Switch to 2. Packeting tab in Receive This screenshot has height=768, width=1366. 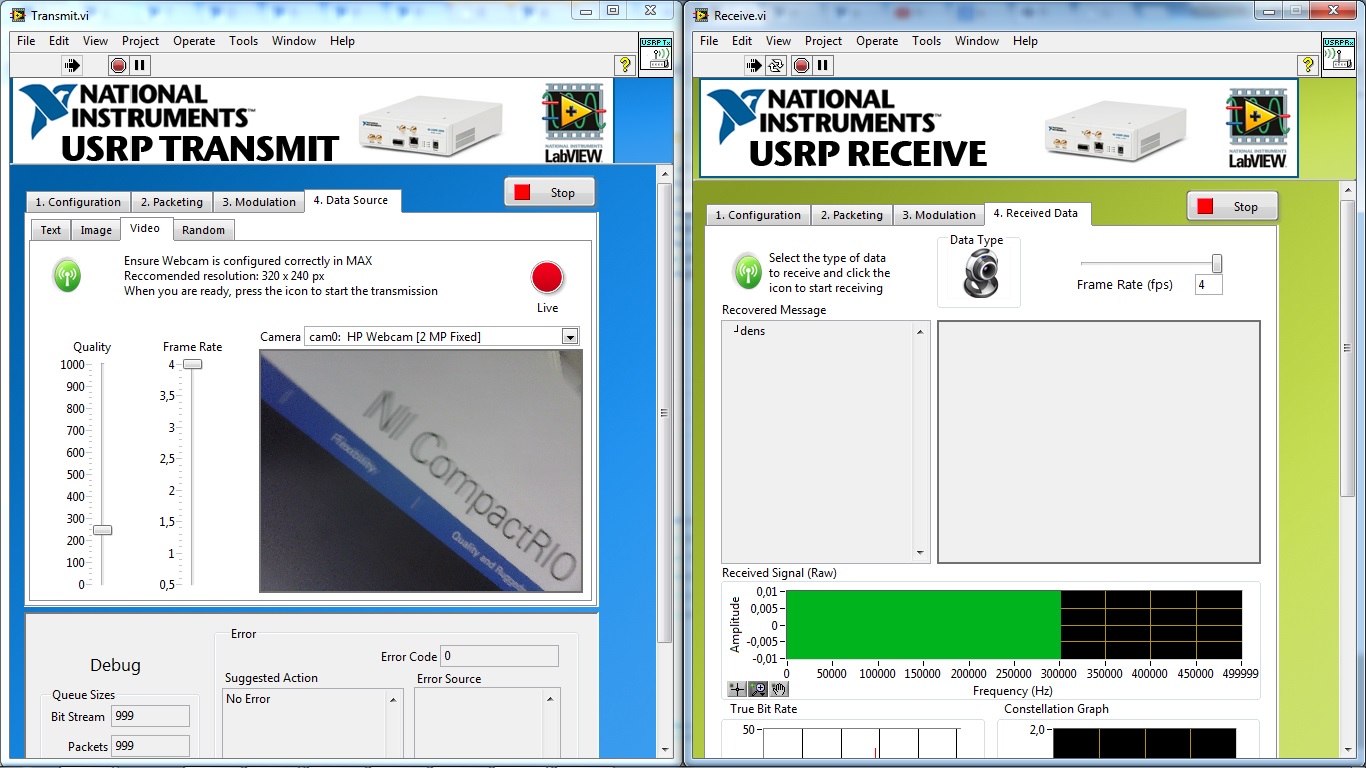pyautogui.click(x=851, y=215)
